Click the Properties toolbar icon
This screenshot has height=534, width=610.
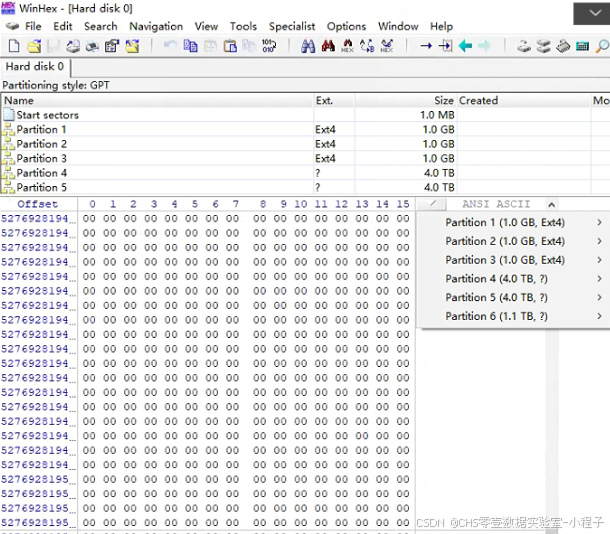click(x=112, y=46)
